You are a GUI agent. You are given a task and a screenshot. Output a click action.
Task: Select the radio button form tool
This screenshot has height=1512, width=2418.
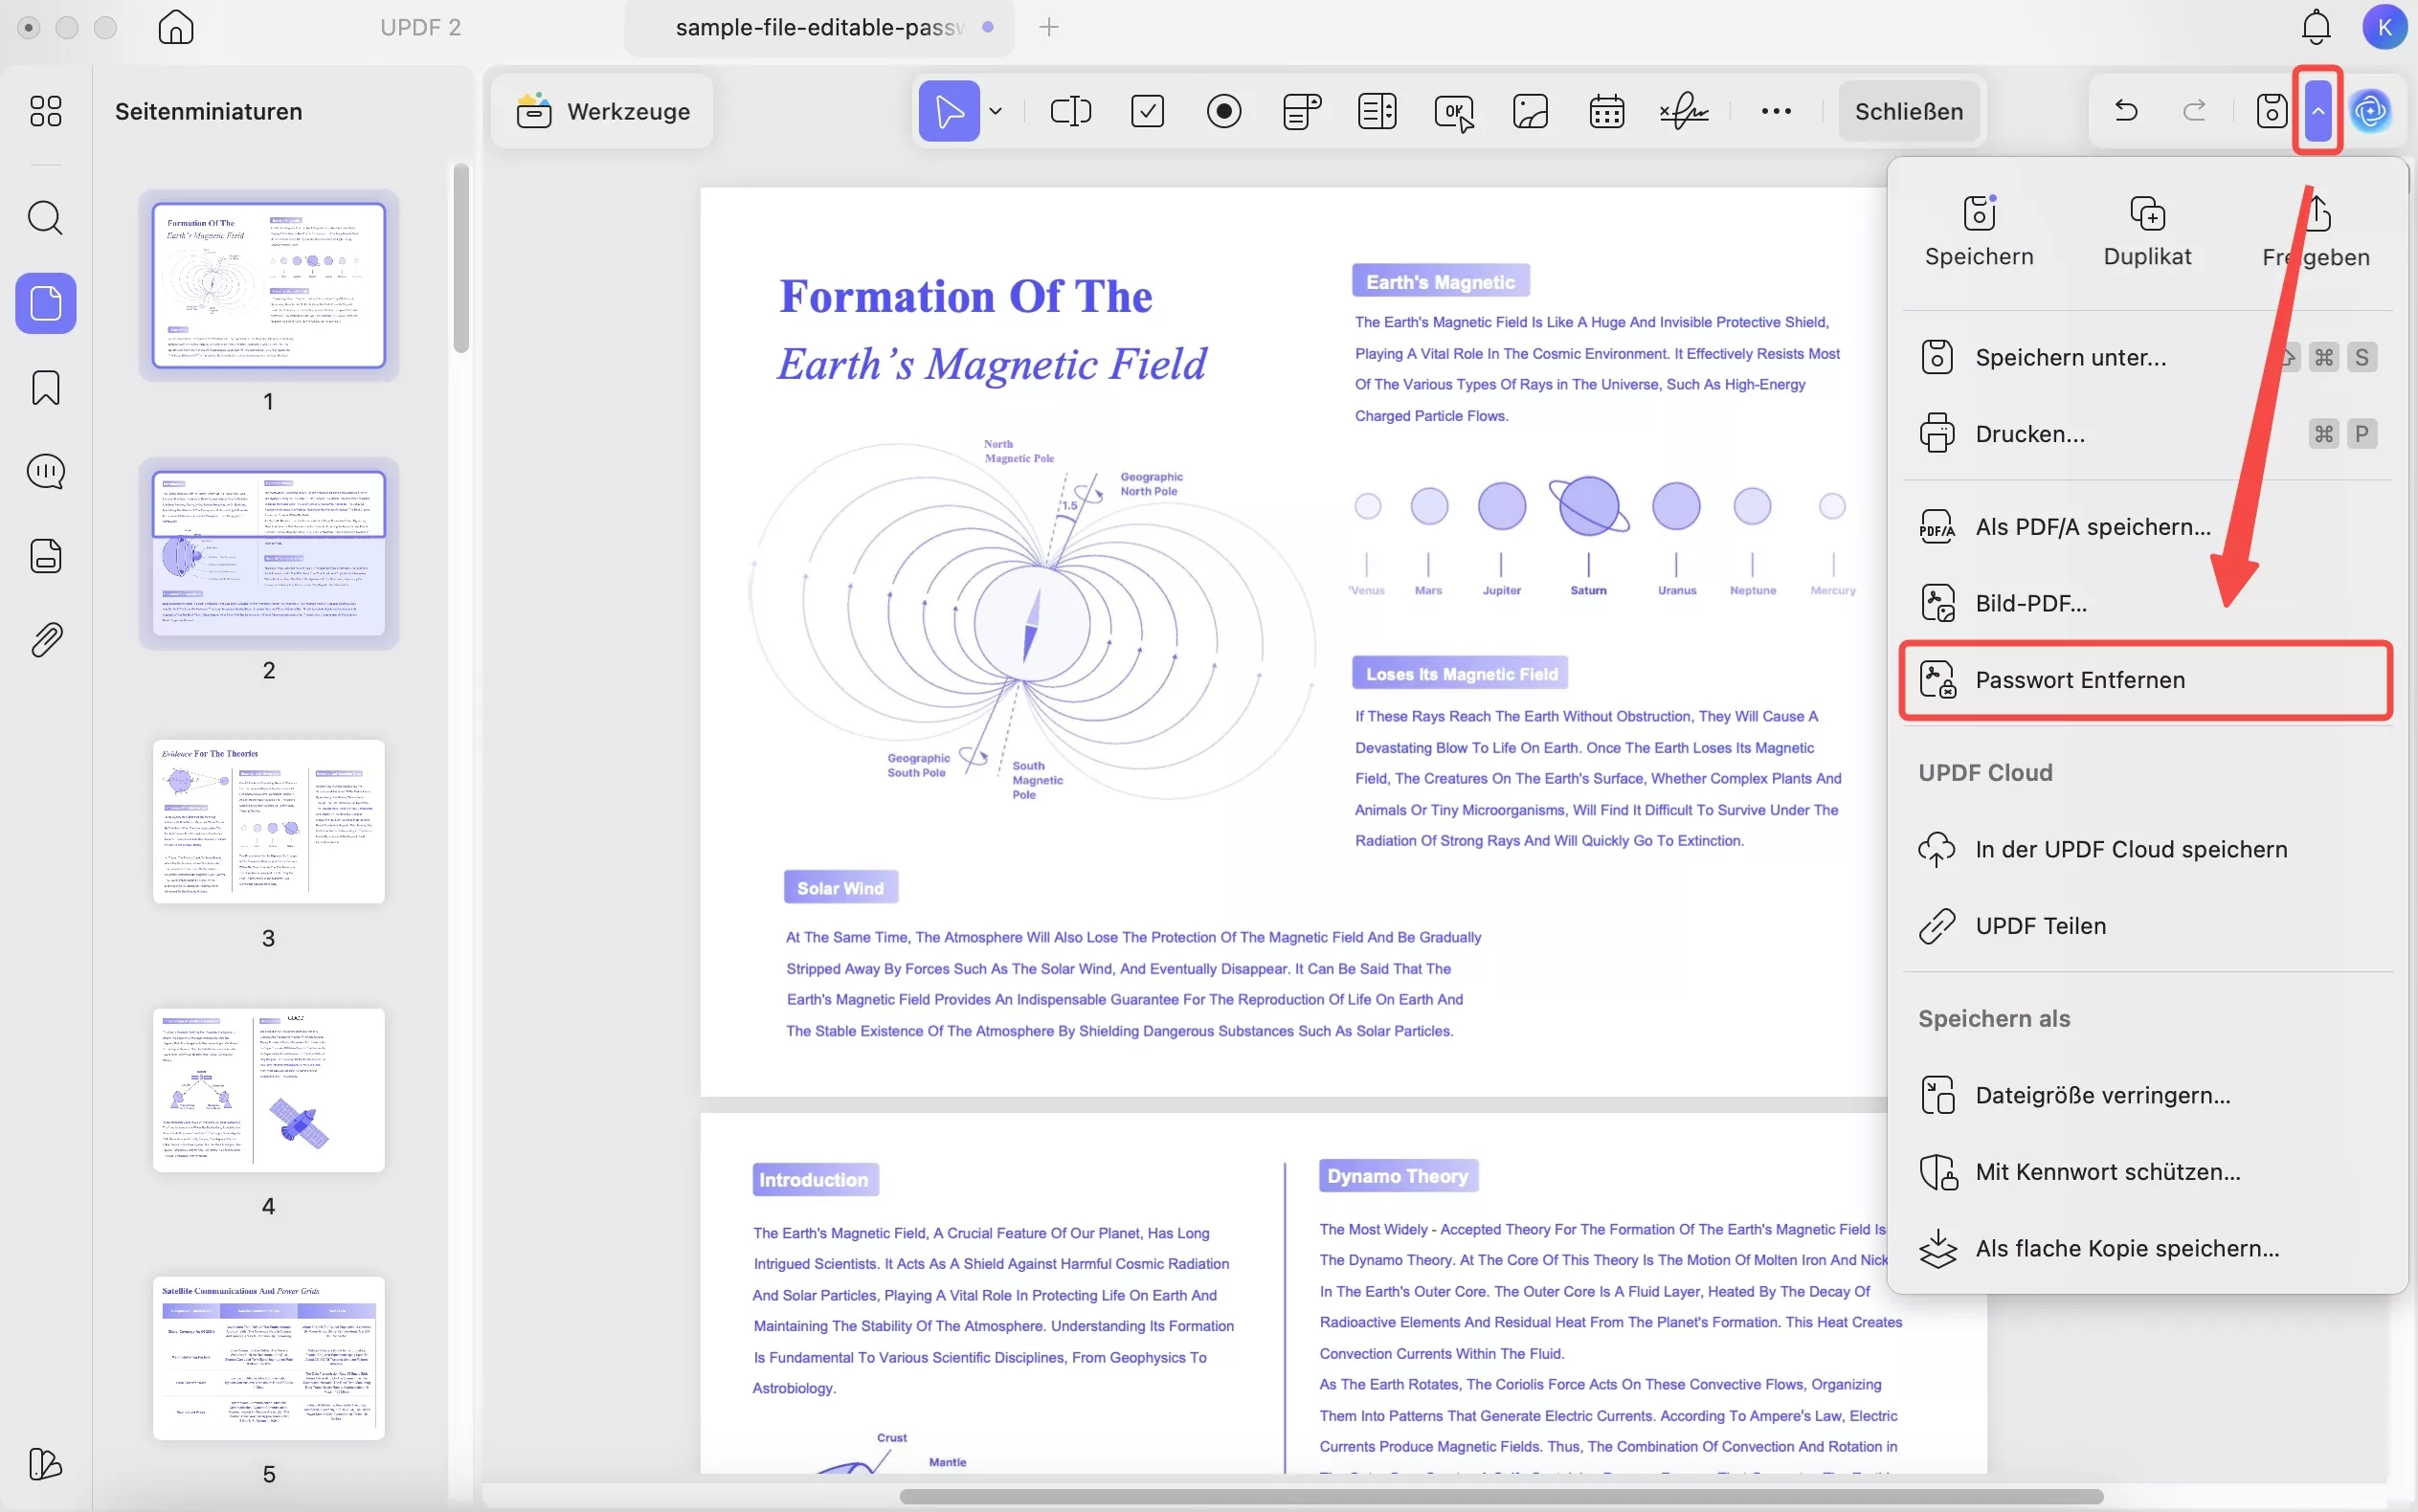point(1223,111)
